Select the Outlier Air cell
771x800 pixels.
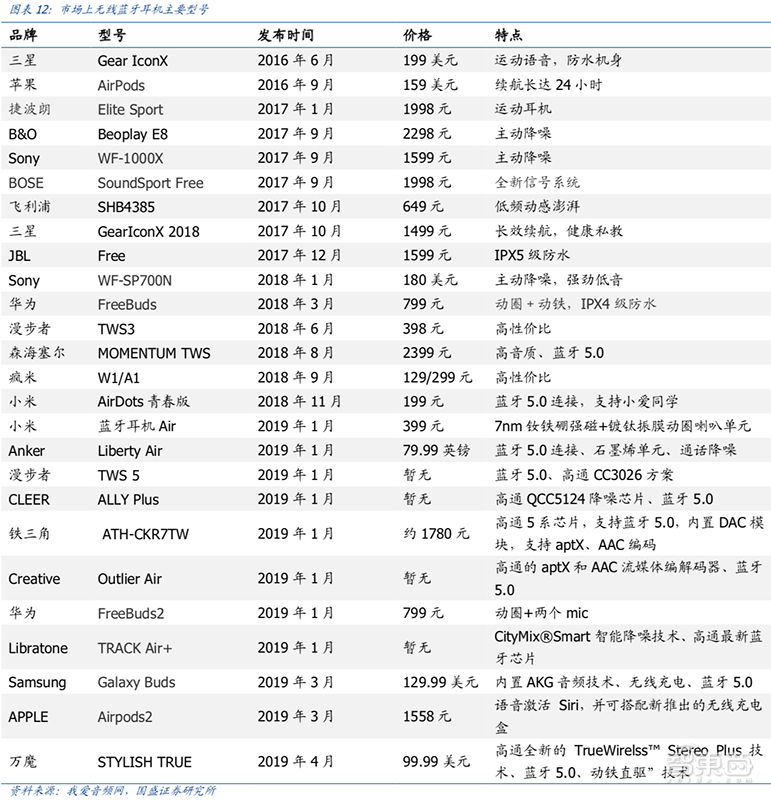(x=130, y=579)
